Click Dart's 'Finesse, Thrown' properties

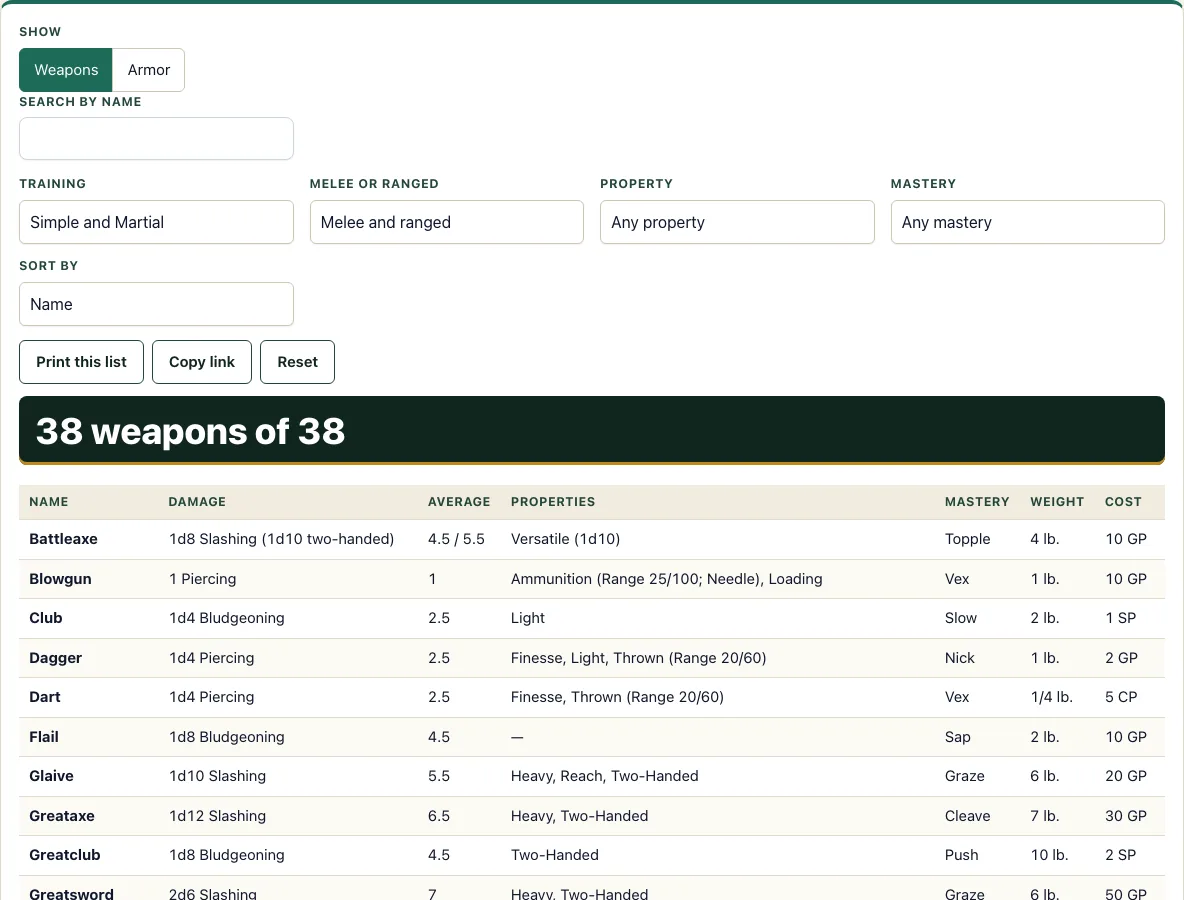coord(617,698)
